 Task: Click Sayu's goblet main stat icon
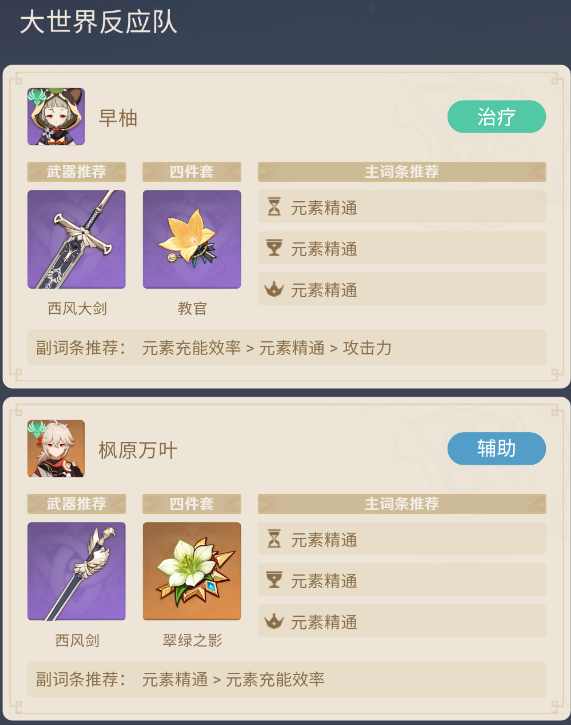[x=274, y=248]
